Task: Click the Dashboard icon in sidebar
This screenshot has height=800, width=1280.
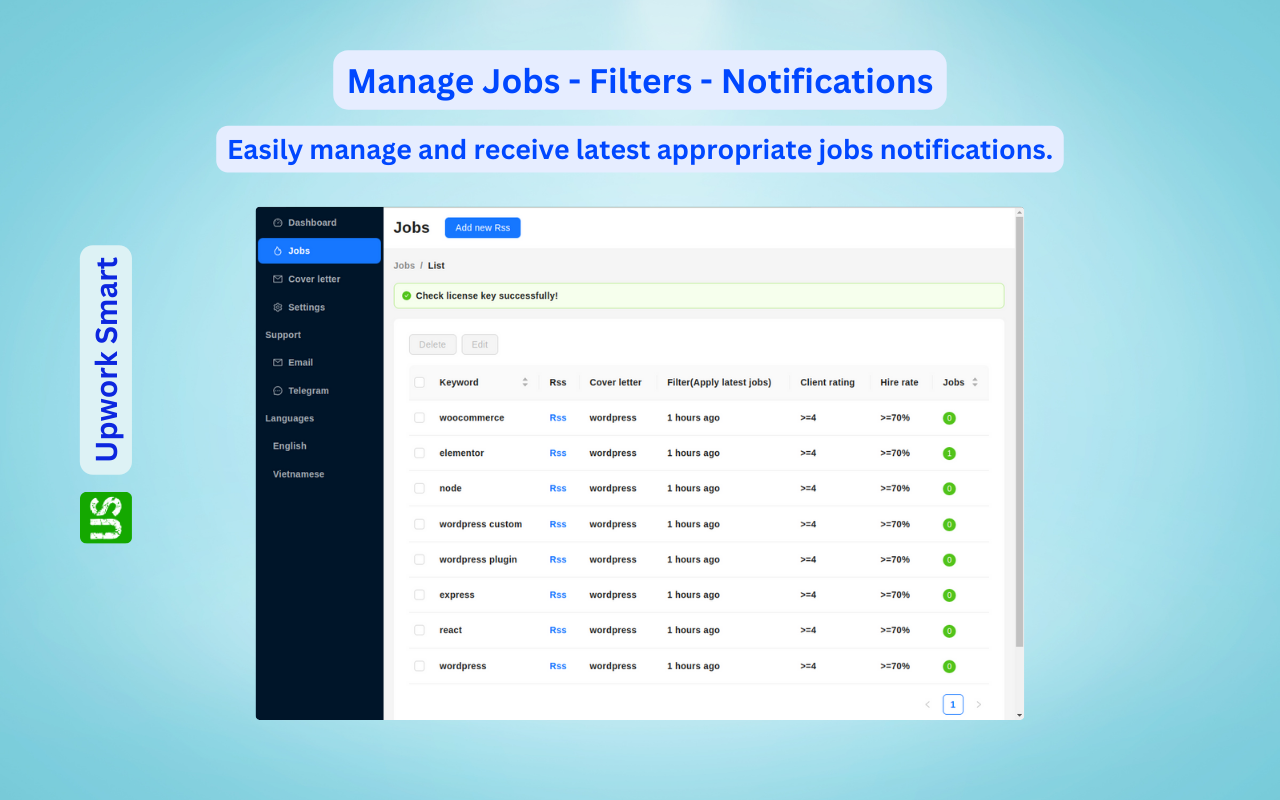Action: click(278, 223)
